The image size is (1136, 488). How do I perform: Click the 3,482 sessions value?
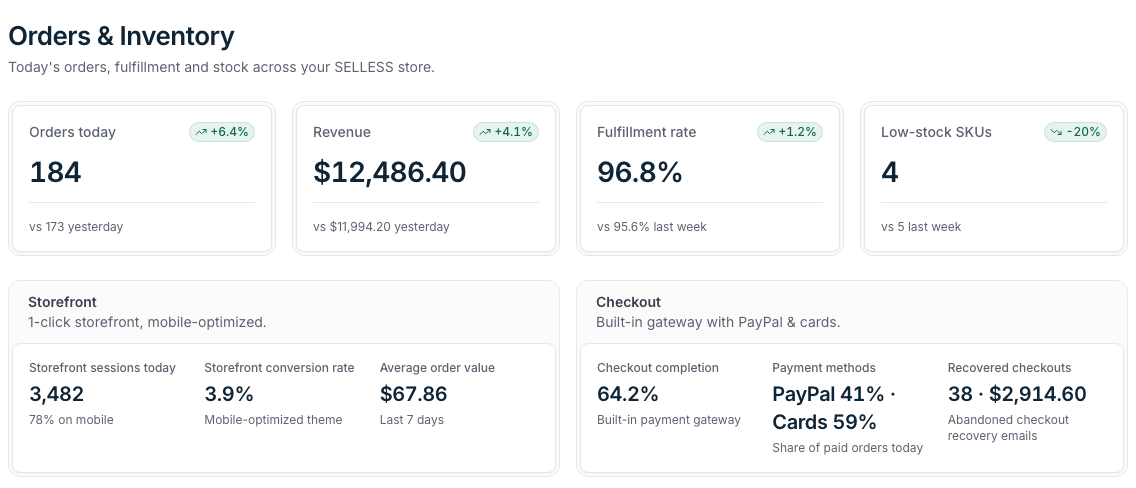pos(57,394)
